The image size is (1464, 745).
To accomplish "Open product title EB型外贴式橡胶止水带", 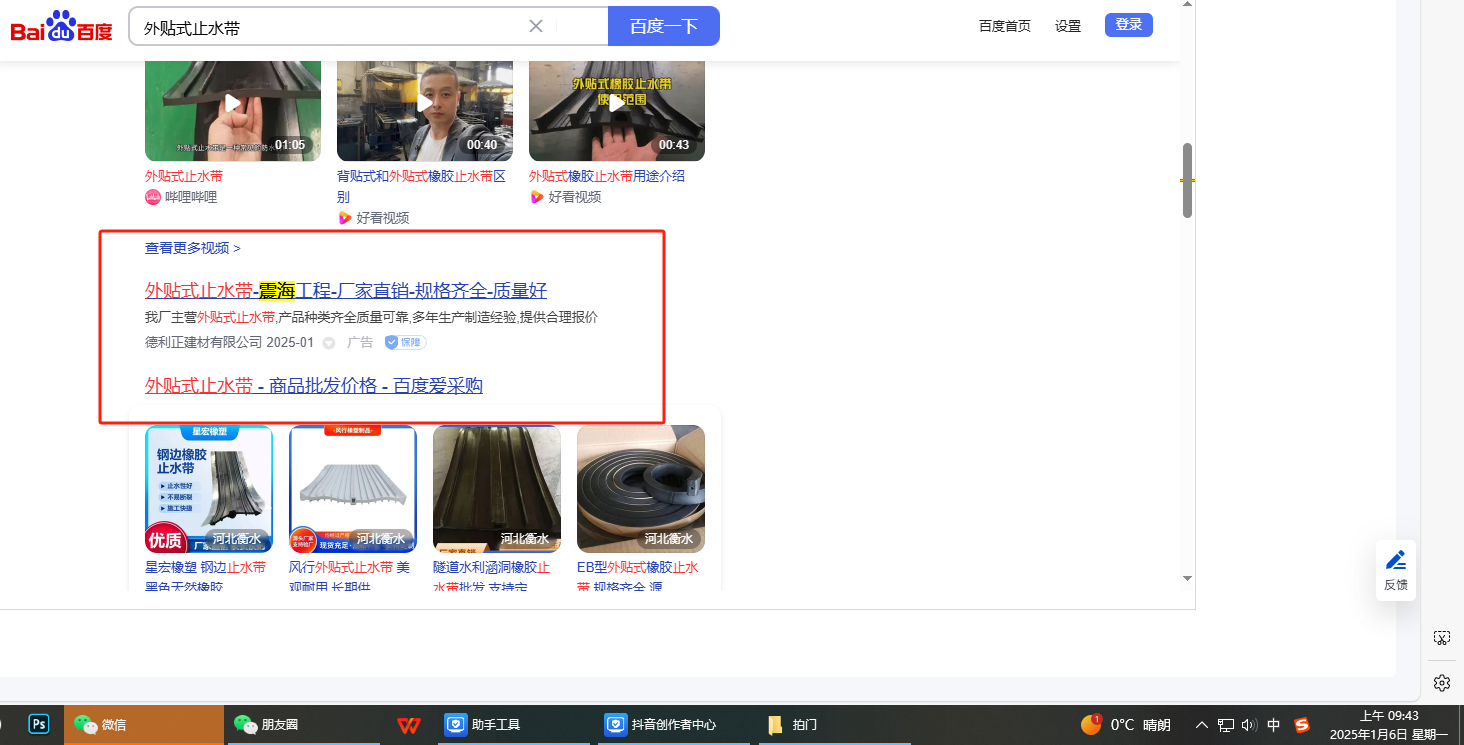I will point(638,576).
